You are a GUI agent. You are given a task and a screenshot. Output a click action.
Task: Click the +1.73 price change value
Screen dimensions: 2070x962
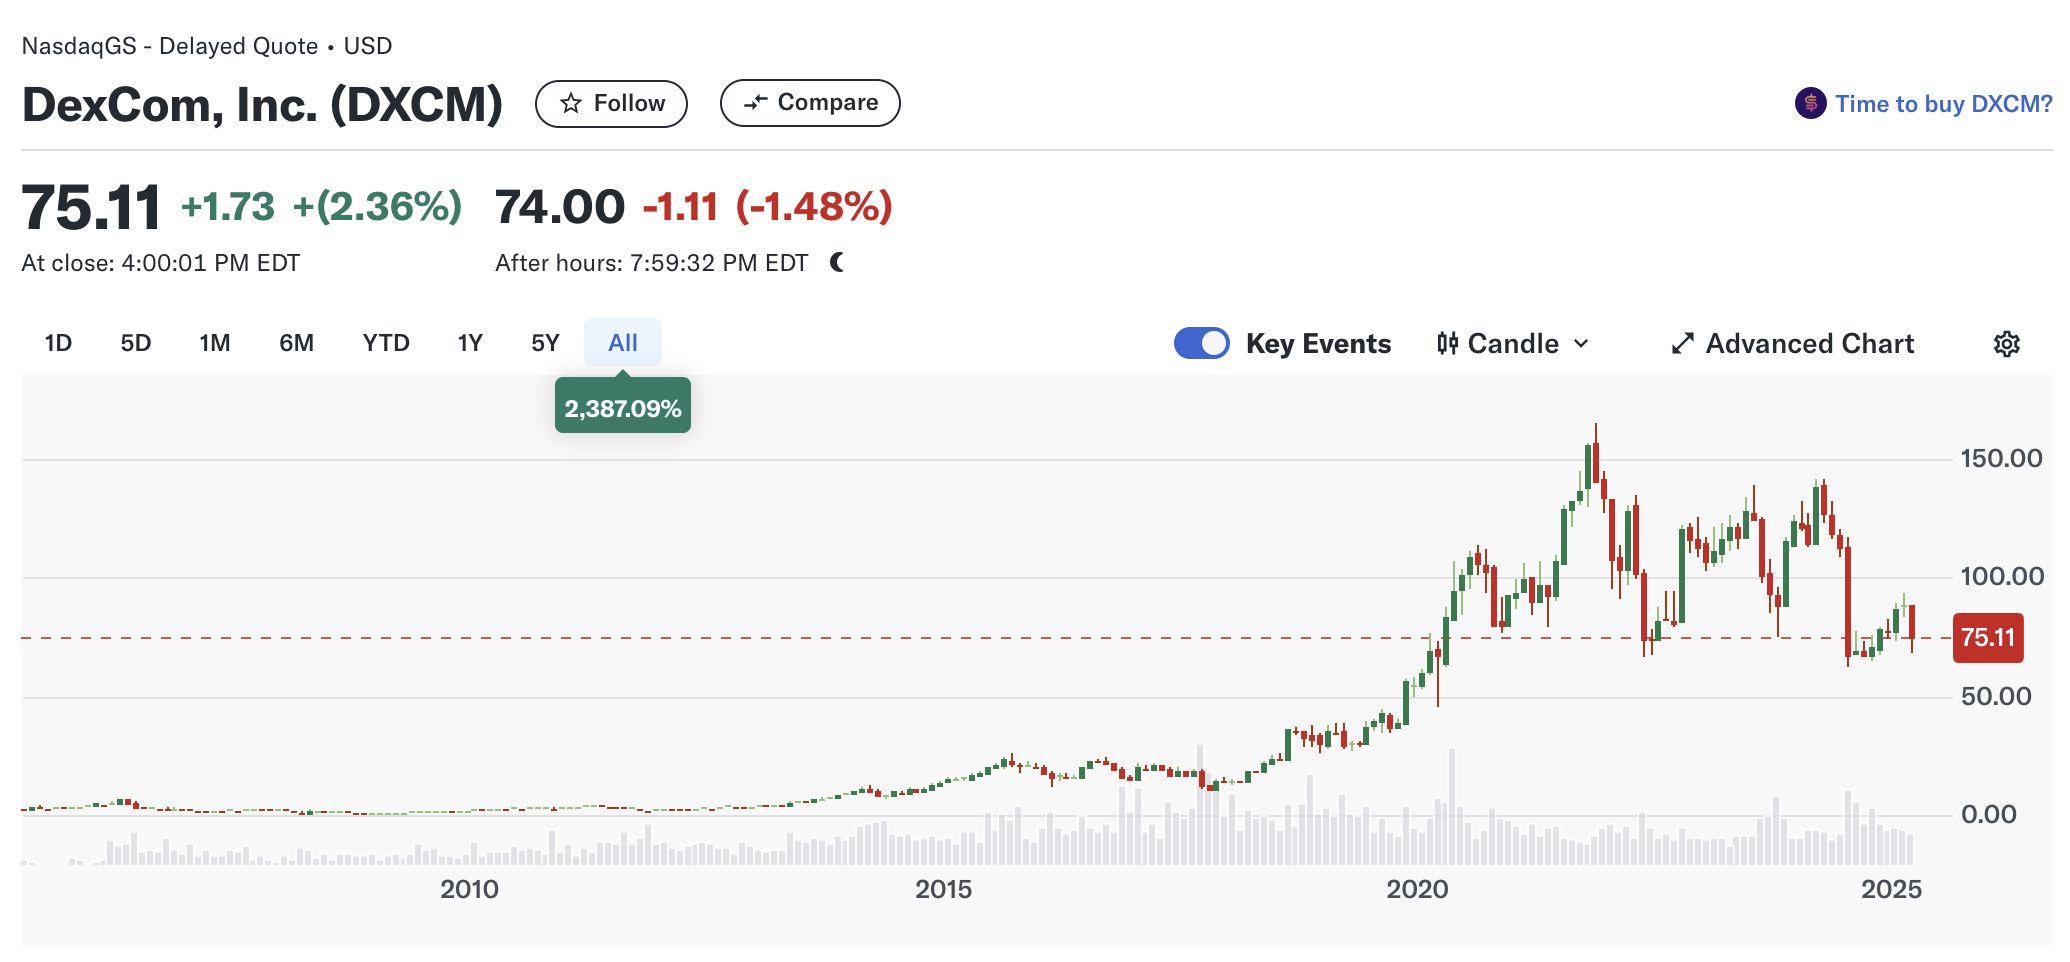click(228, 207)
